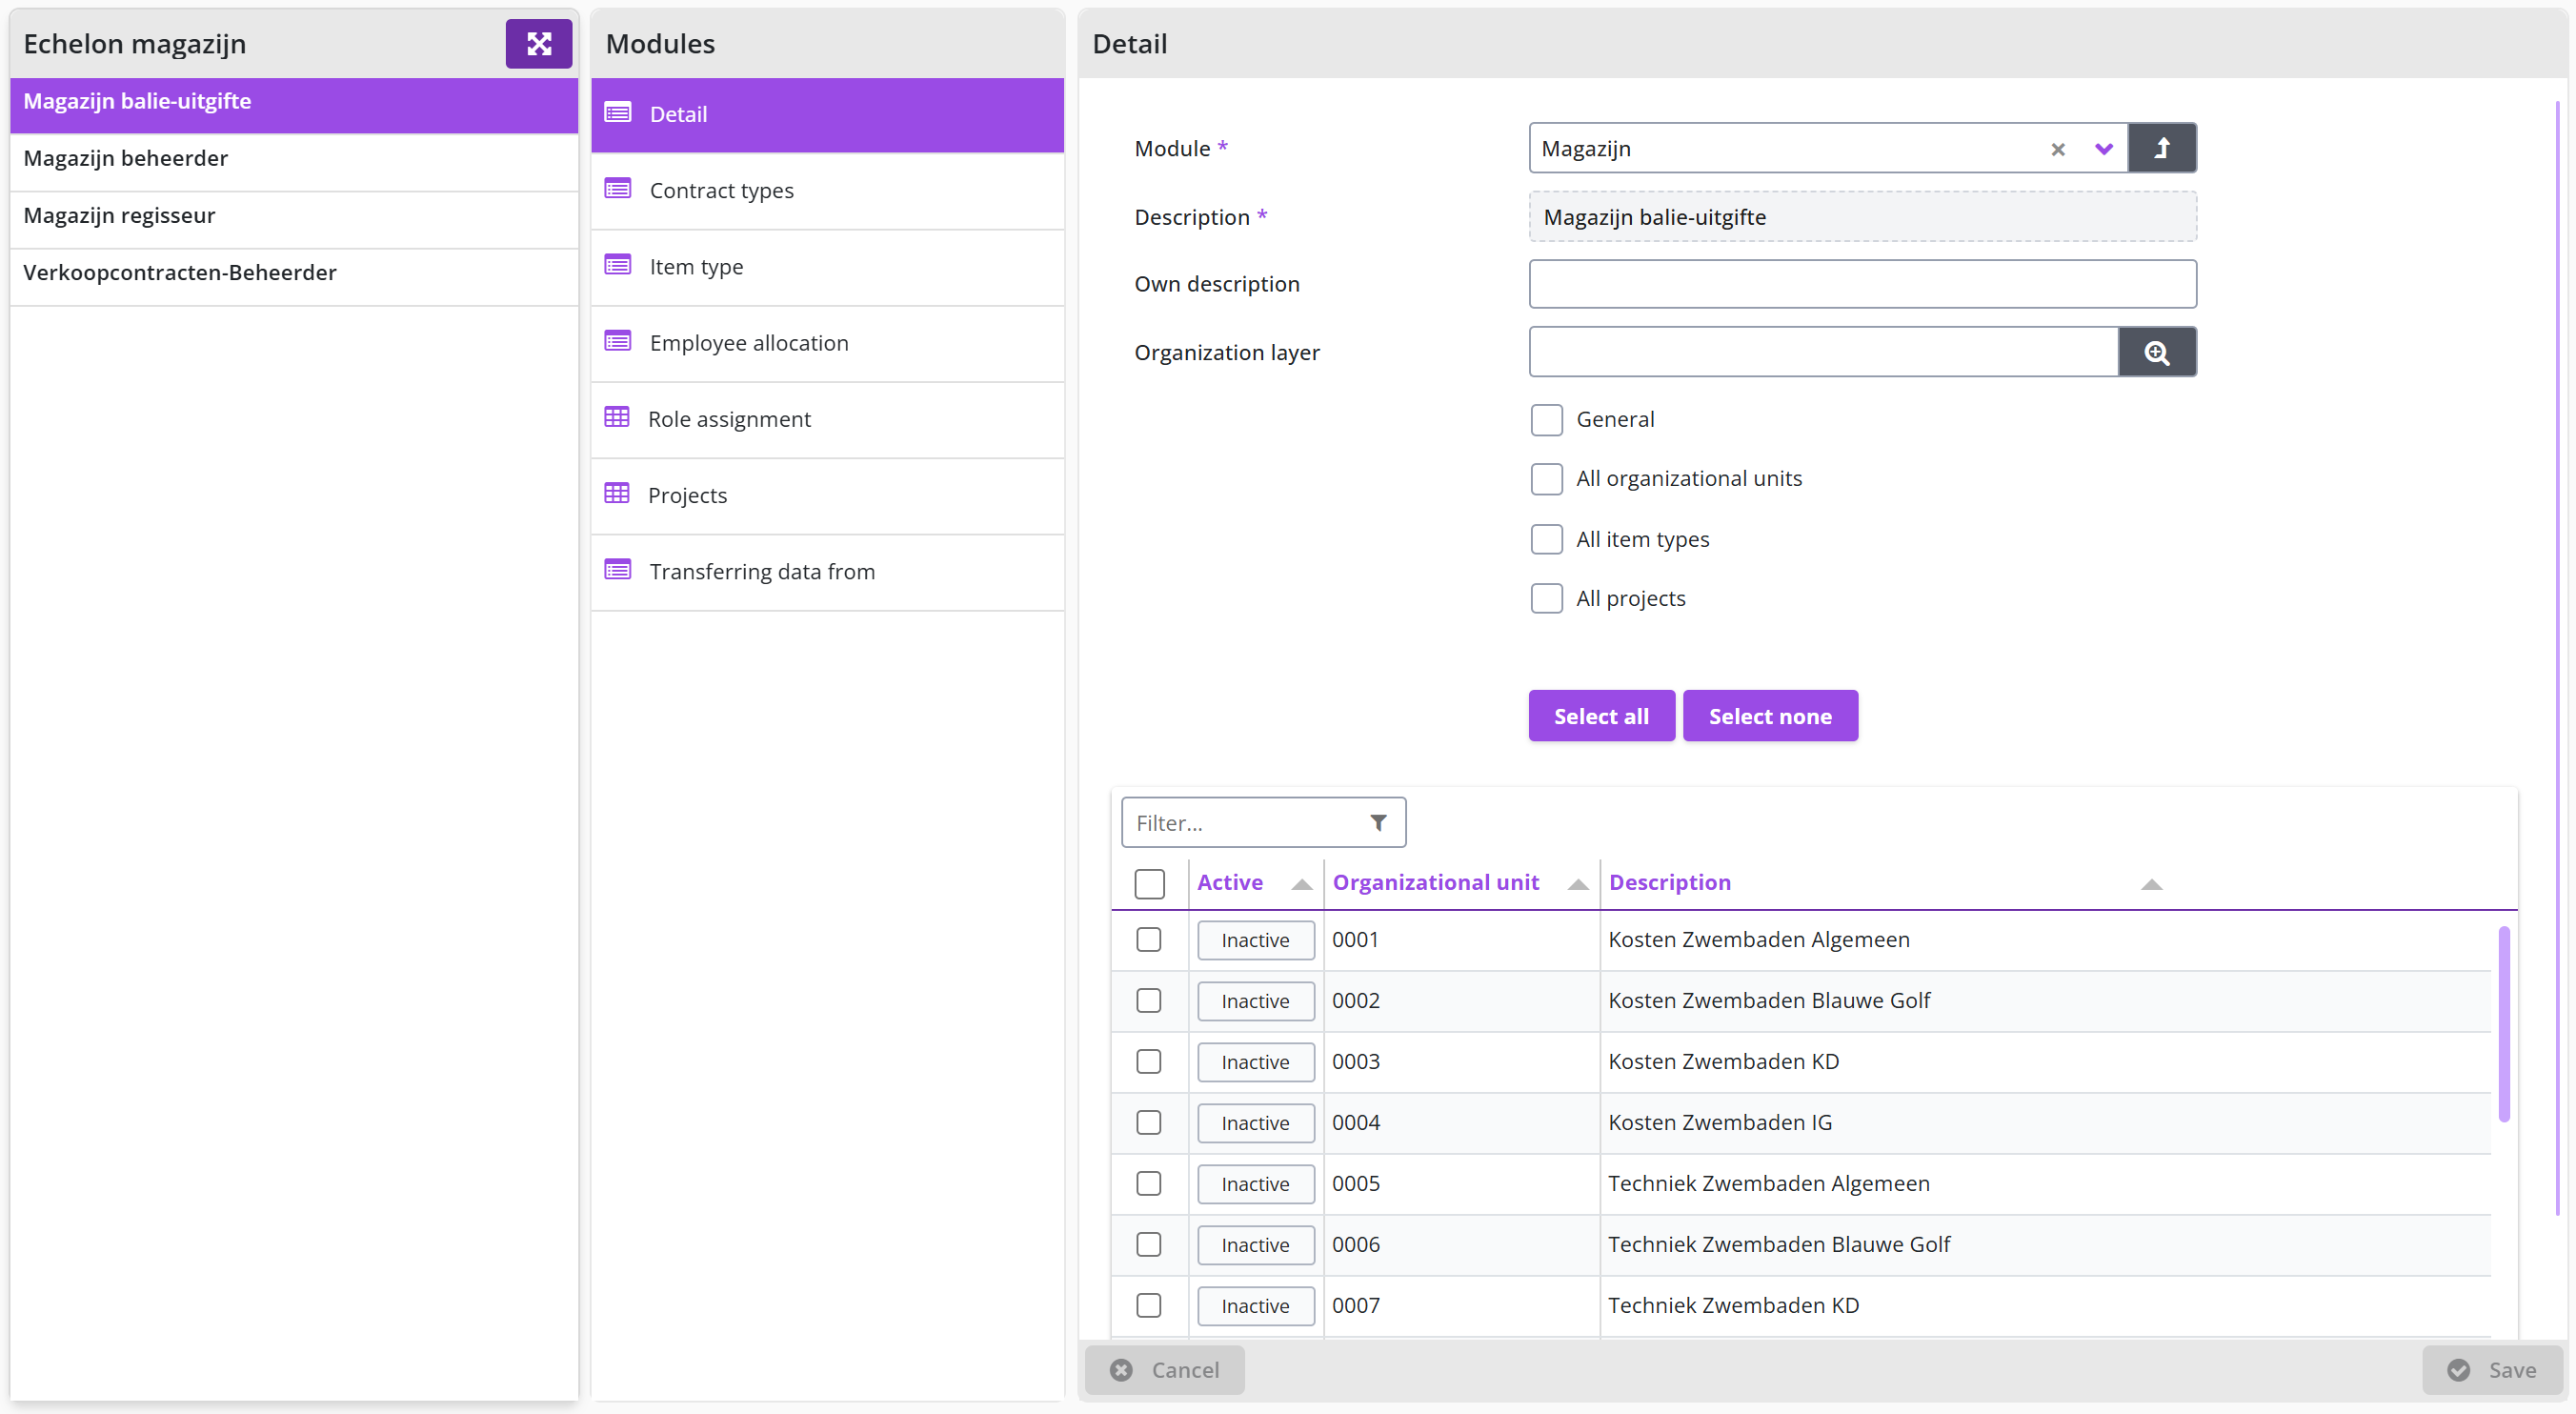
Task: Toggle Inactive status for unit 0002
Action: pos(1255,1001)
